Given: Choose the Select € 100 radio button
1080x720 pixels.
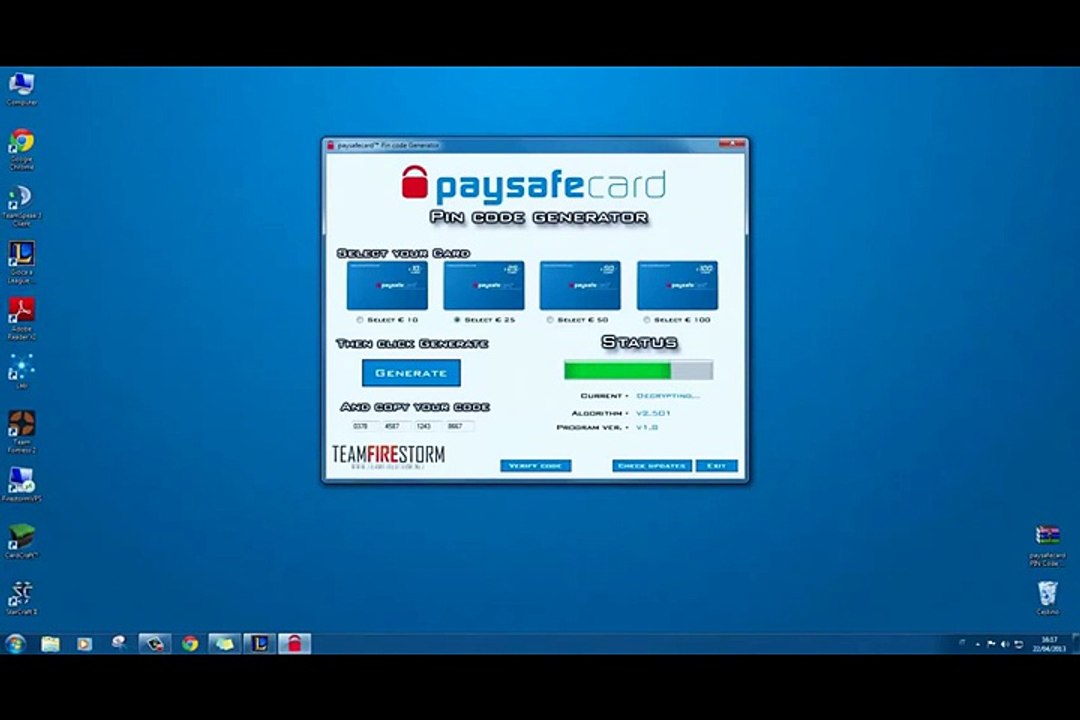Looking at the screenshot, I should [x=646, y=320].
